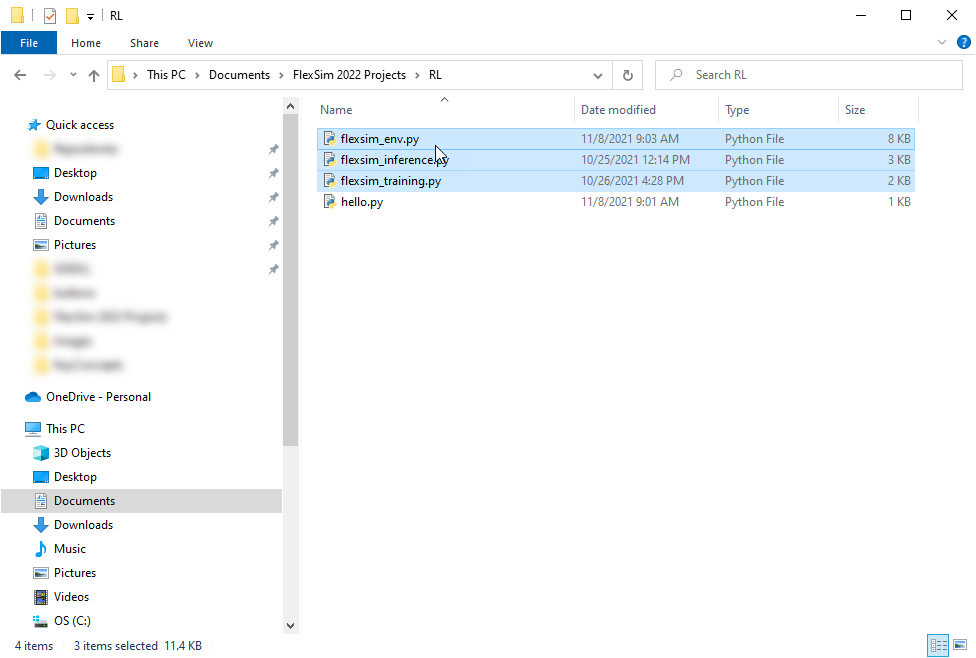This screenshot has height=658, width=976.
Task: Click the Back navigation arrow
Action: pos(20,75)
